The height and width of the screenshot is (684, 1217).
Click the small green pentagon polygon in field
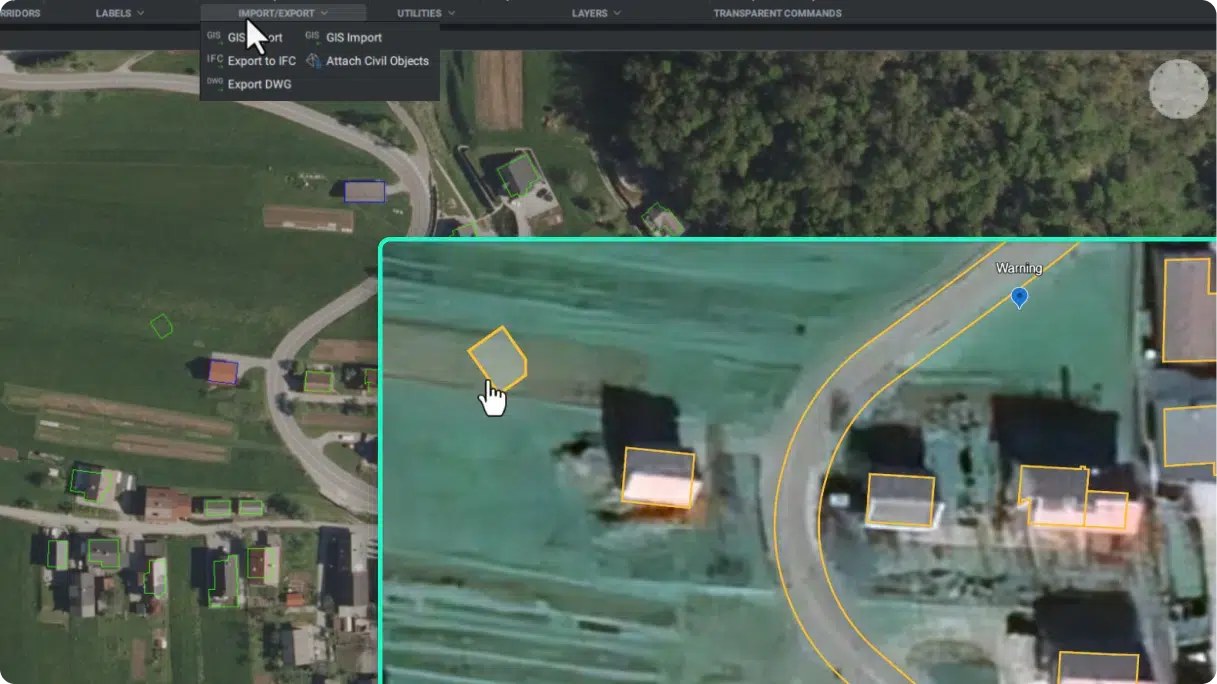(x=161, y=326)
